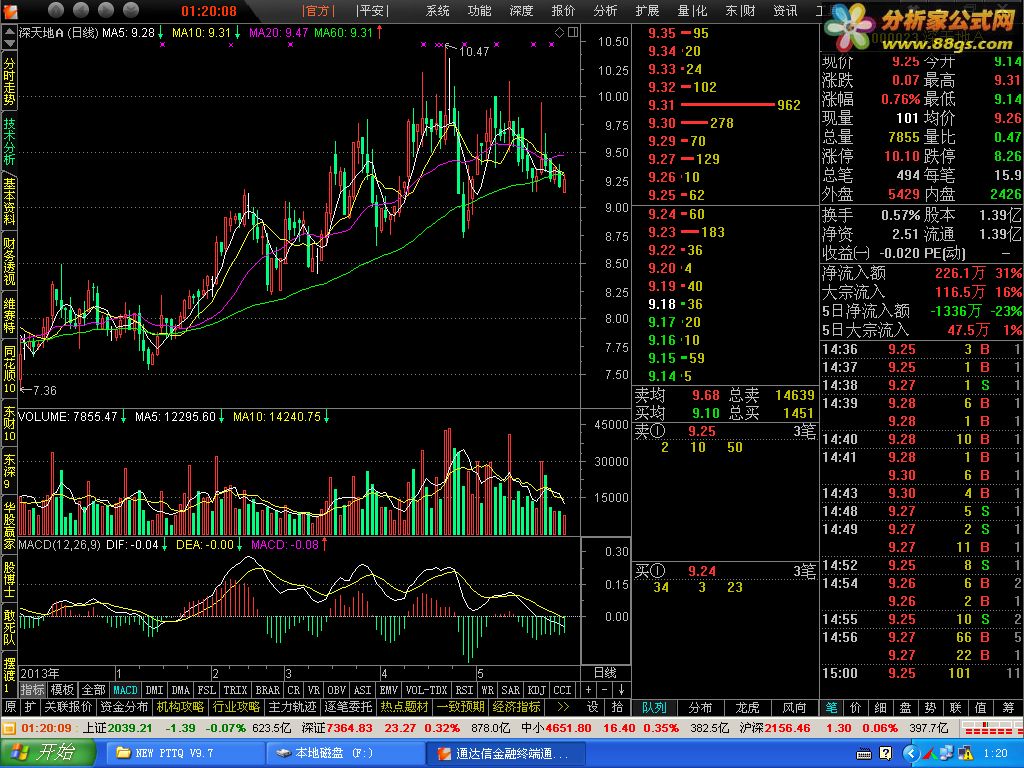Click the TDX app logo icon

click(x=11, y=10)
